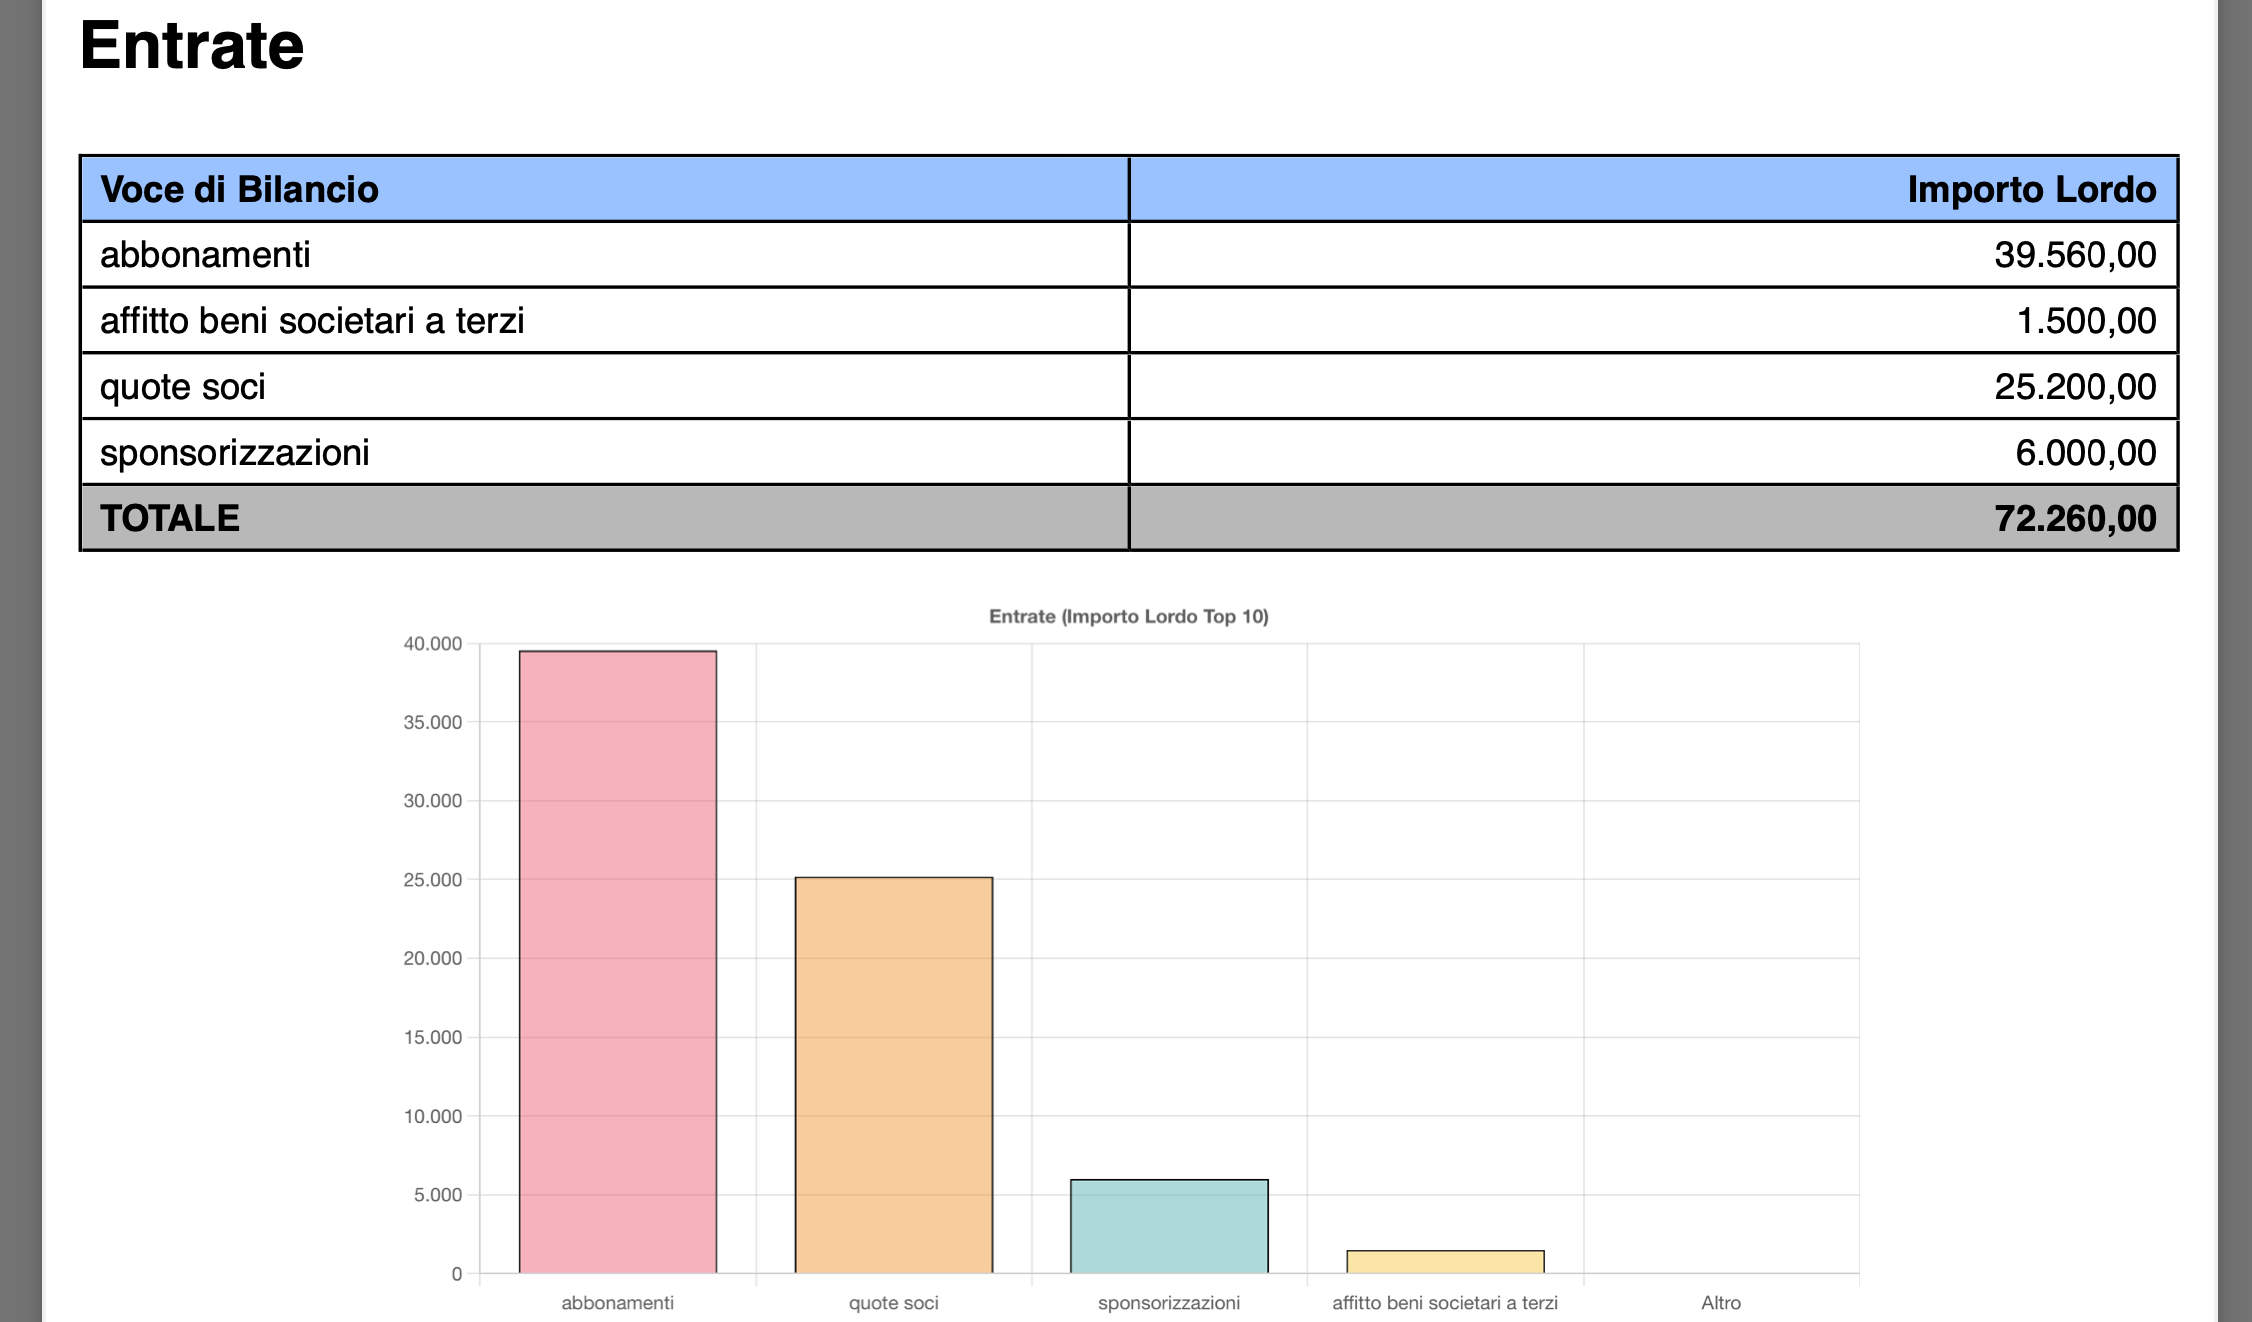2252x1322 pixels.
Task: Click the 39.560,00 amount cell
Action: [2074, 255]
